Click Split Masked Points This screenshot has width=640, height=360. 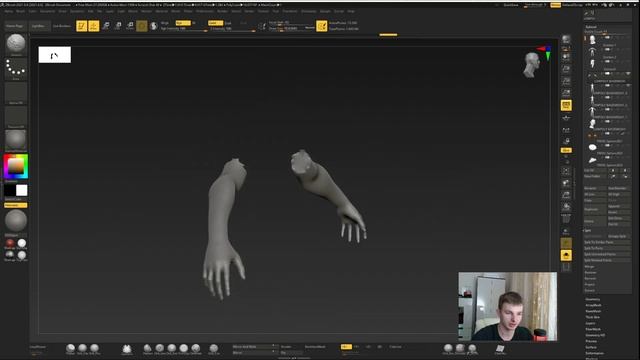[607, 260]
